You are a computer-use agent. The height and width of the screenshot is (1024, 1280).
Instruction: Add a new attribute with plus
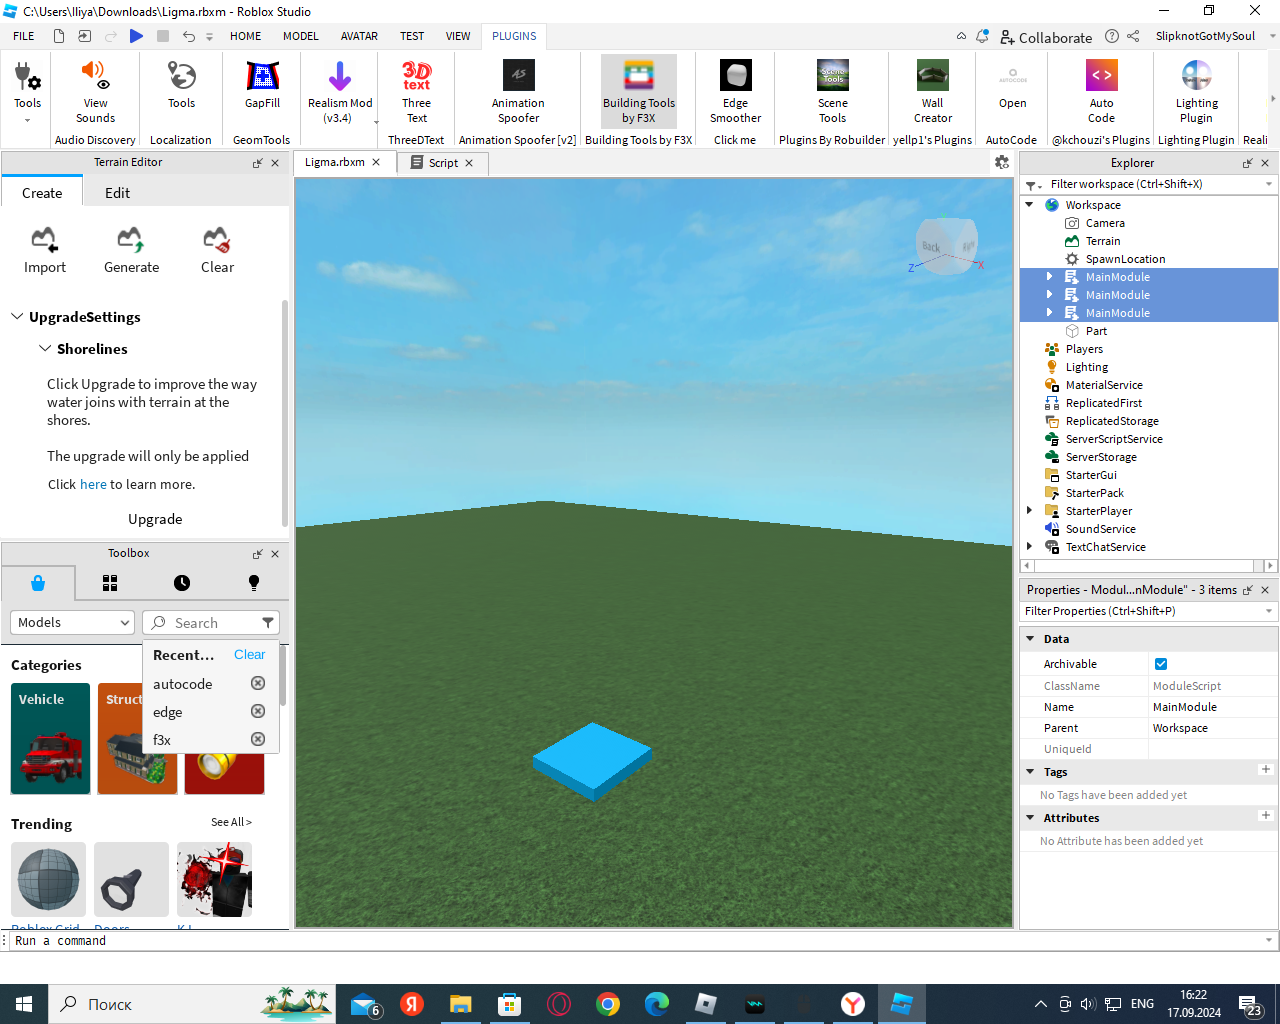1265,816
